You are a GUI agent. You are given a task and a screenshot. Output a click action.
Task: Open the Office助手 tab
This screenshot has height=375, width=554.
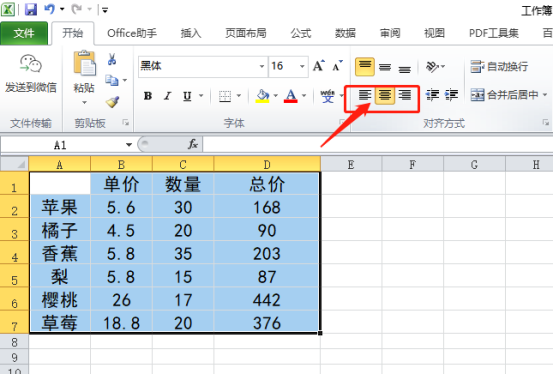tap(132, 33)
